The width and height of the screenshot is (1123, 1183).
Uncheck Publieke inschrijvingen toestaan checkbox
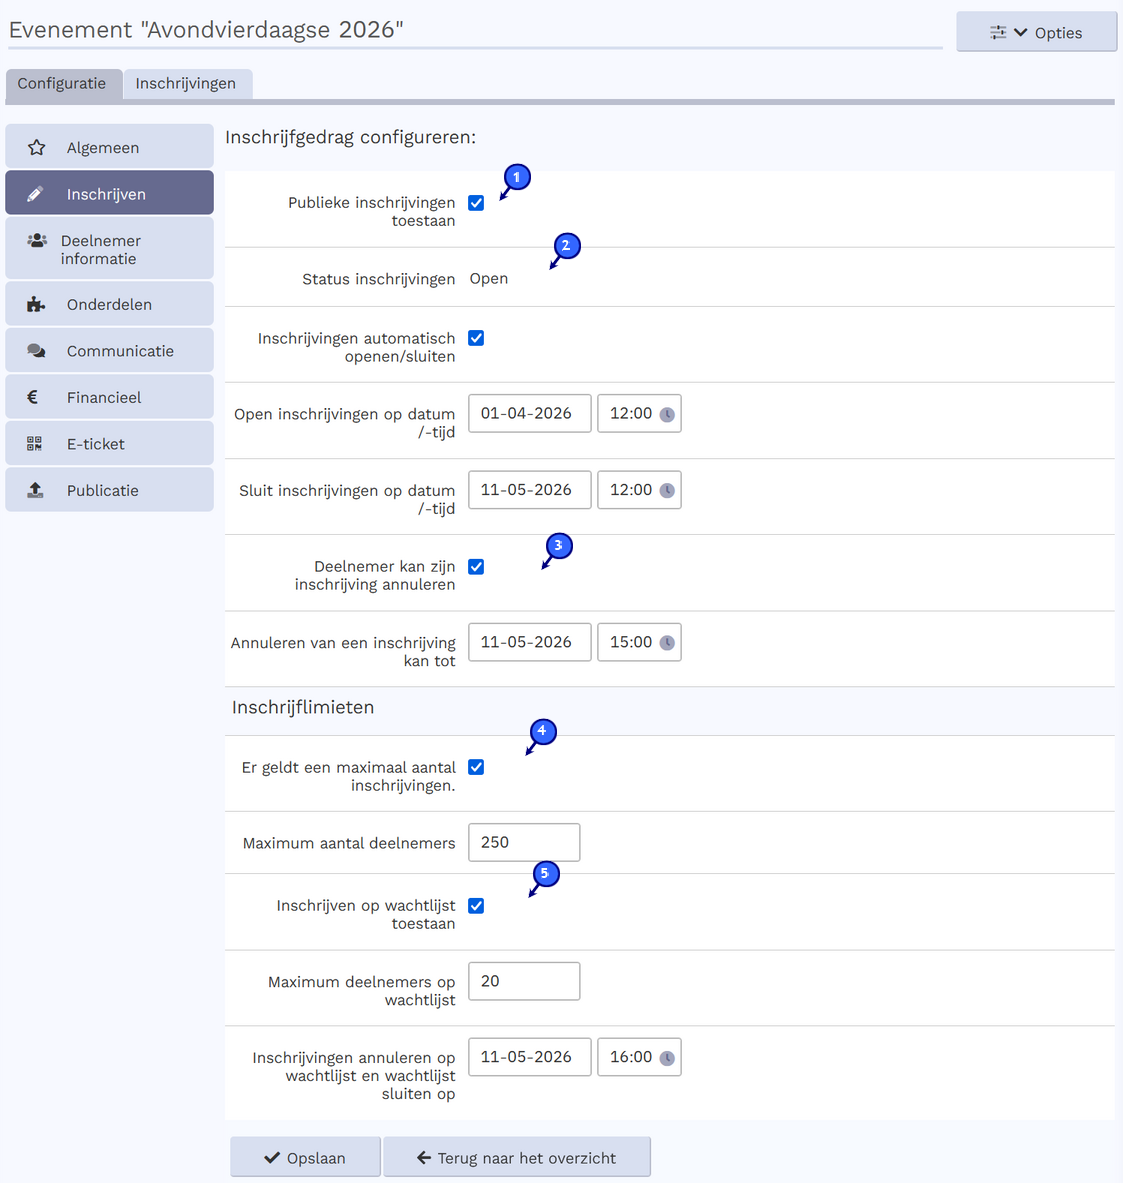pyautogui.click(x=476, y=203)
